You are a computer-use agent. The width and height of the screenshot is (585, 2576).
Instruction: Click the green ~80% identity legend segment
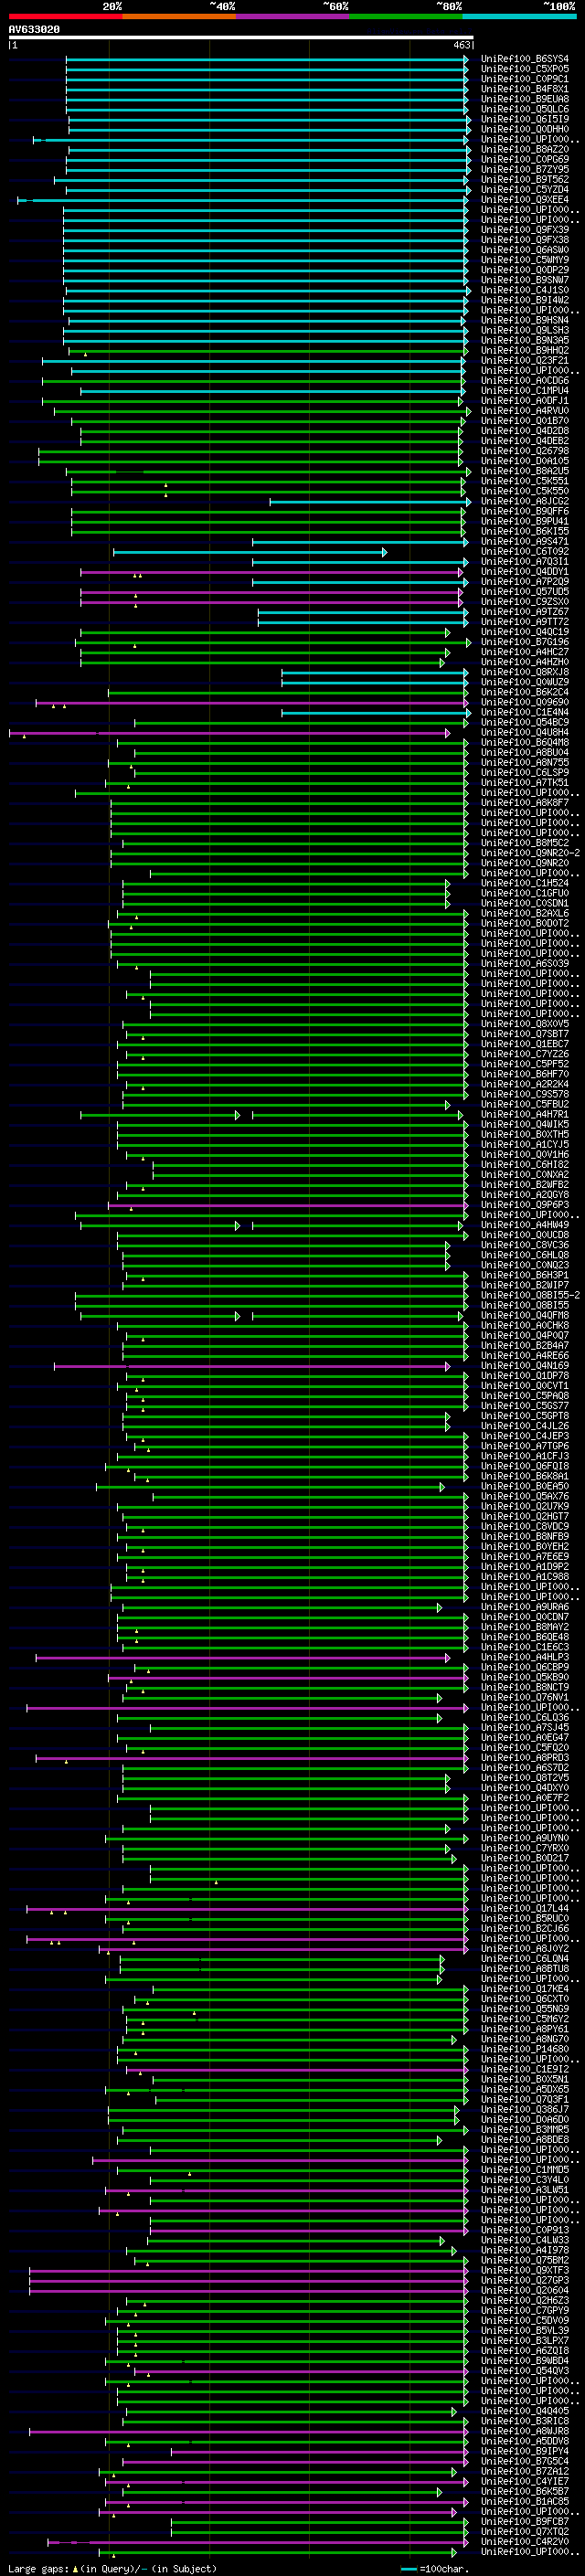[406, 16]
